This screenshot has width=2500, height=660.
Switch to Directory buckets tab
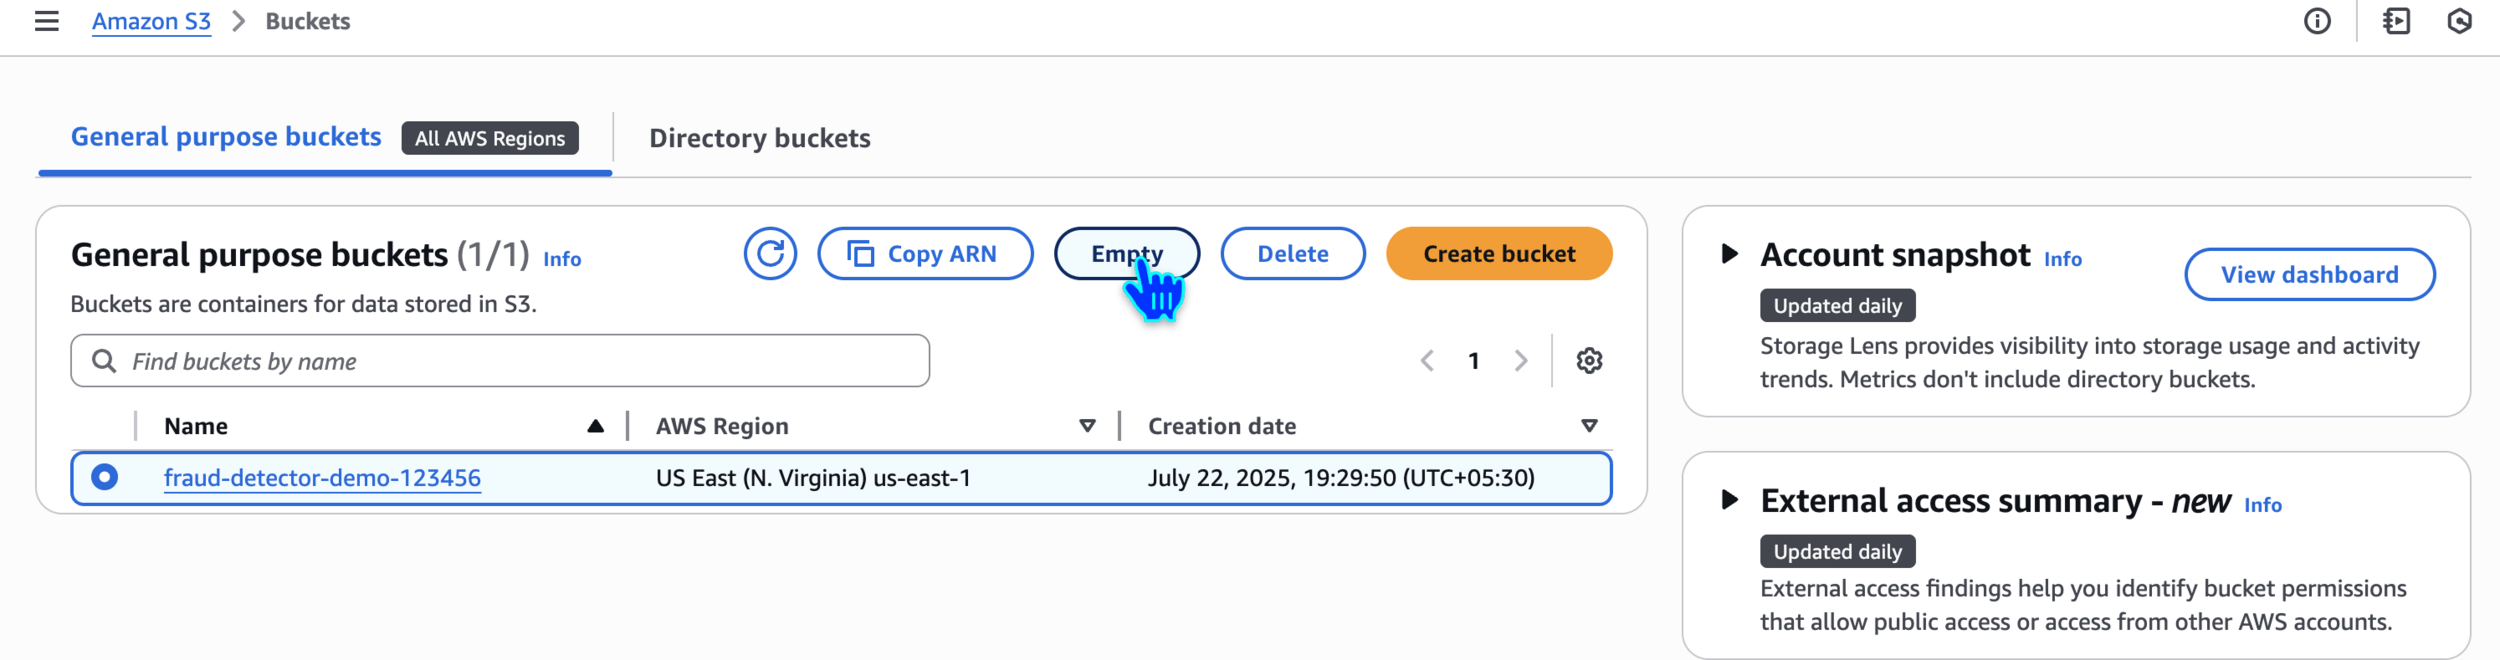[760, 138]
